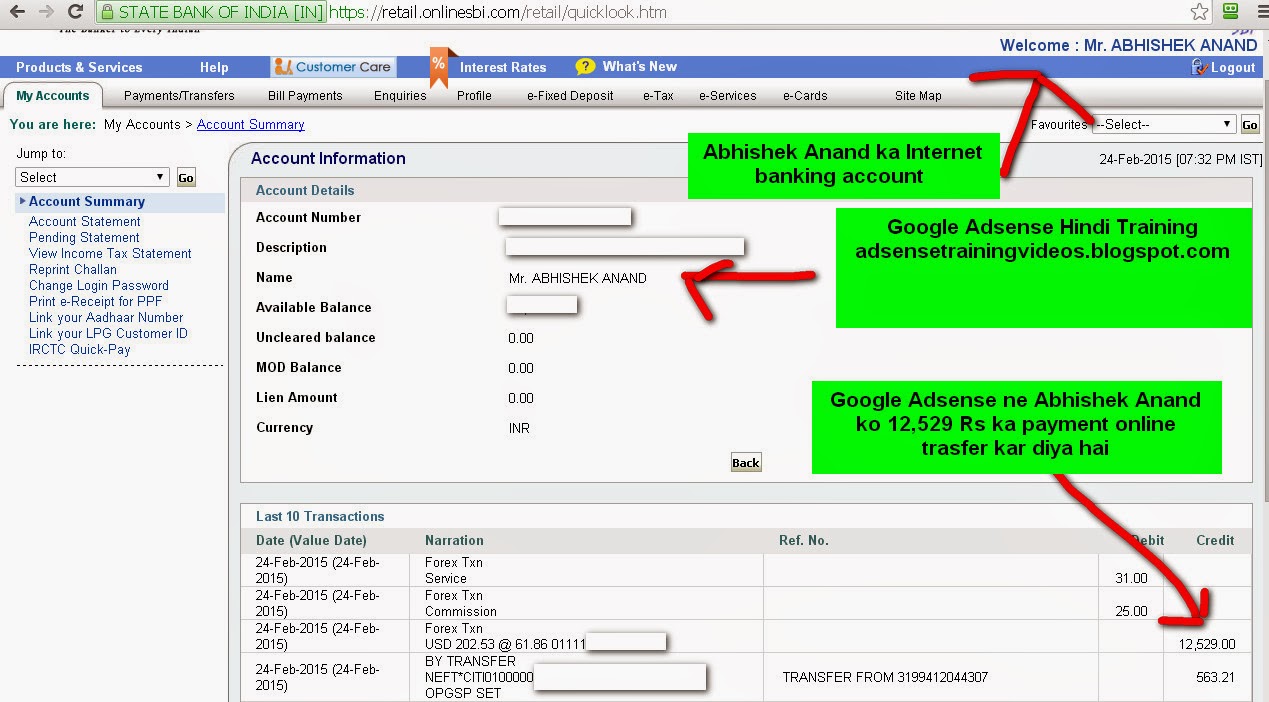Reload the page with the refresh icon

coord(75,12)
